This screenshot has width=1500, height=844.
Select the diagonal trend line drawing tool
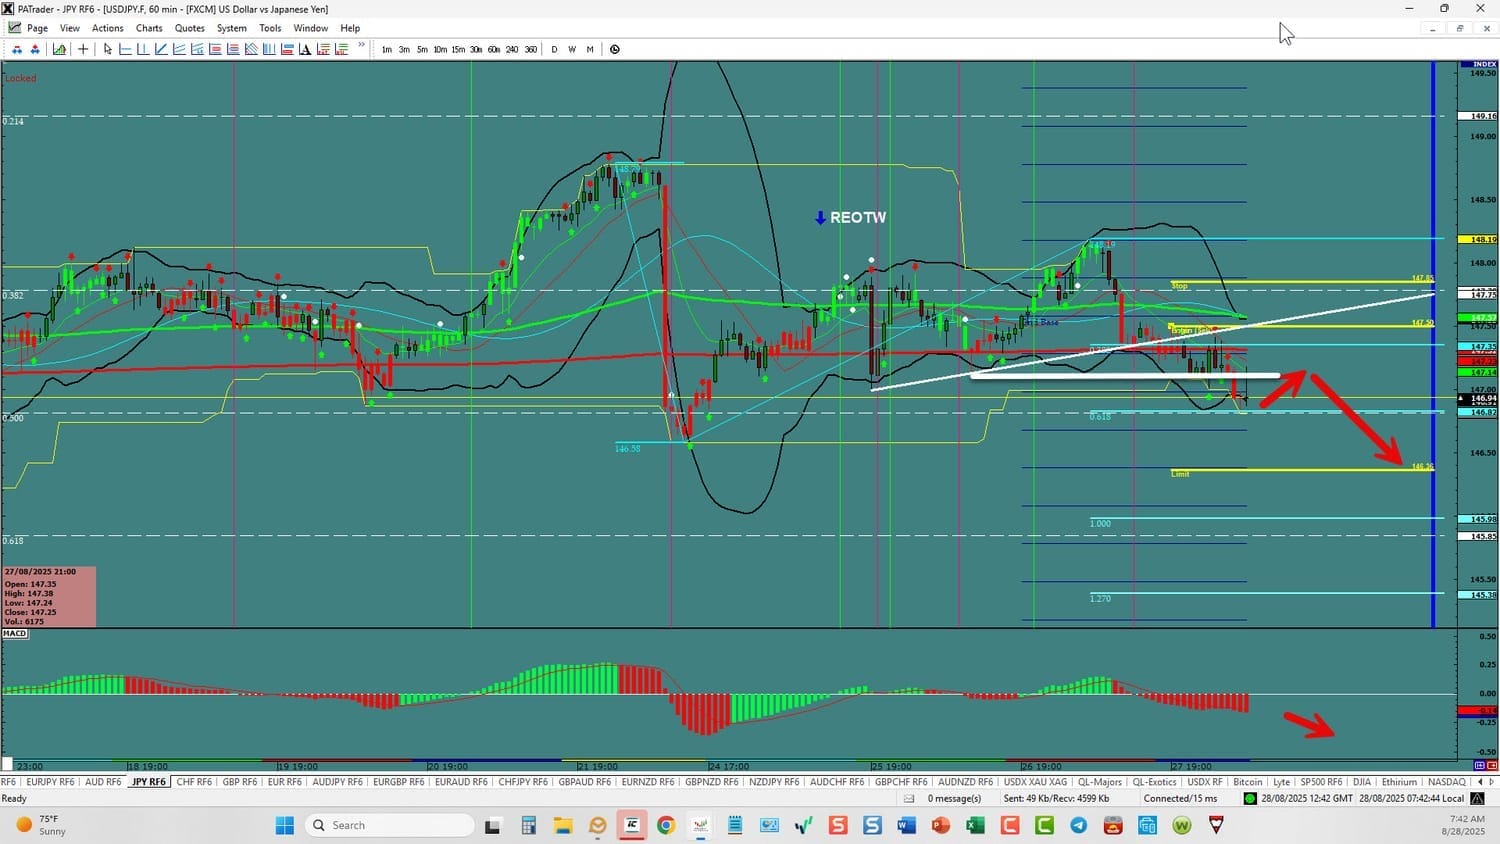pos(161,49)
